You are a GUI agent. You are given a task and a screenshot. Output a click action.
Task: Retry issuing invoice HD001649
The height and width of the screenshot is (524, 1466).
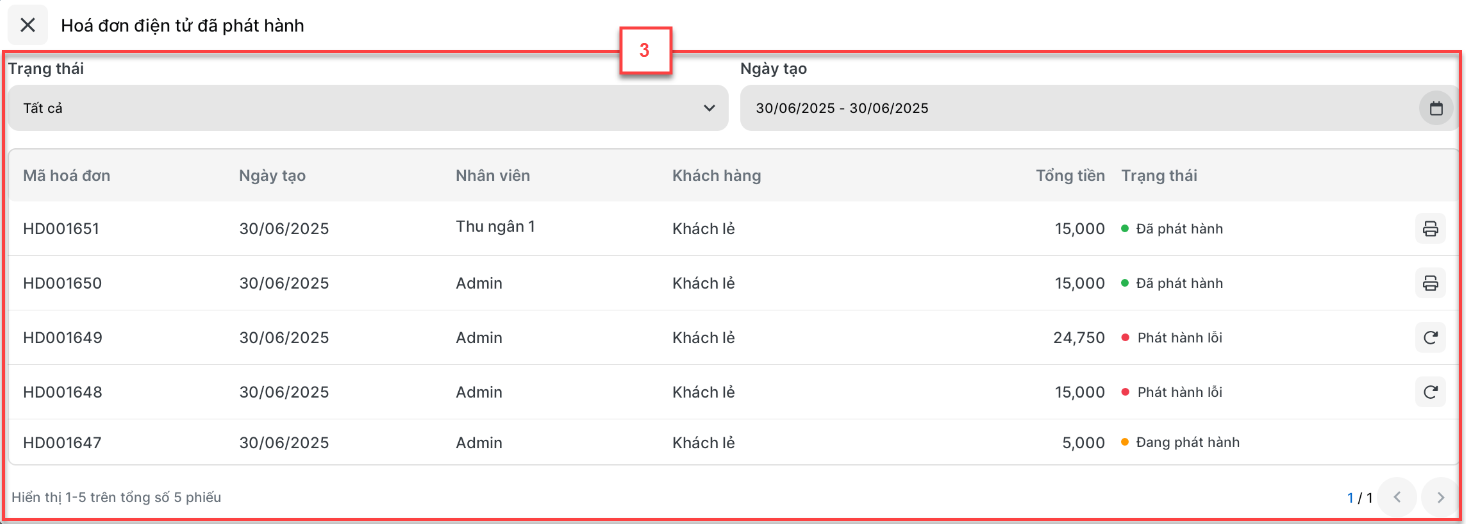(1431, 338)
